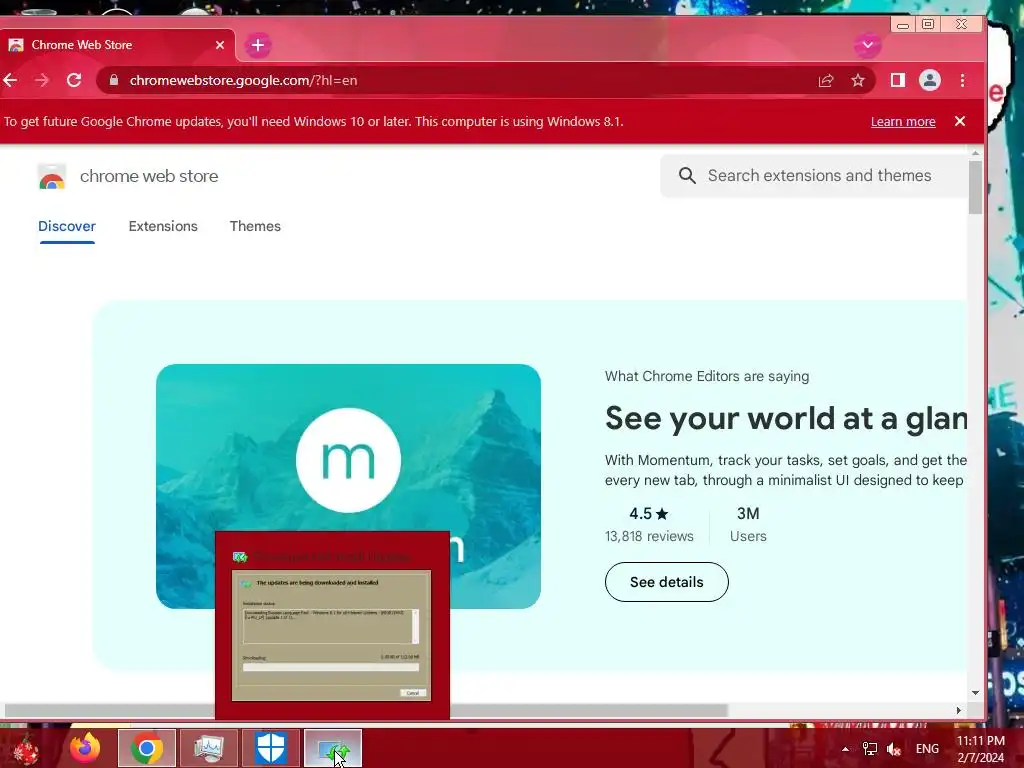Expand the tab search dropdown

click(867, 45)
